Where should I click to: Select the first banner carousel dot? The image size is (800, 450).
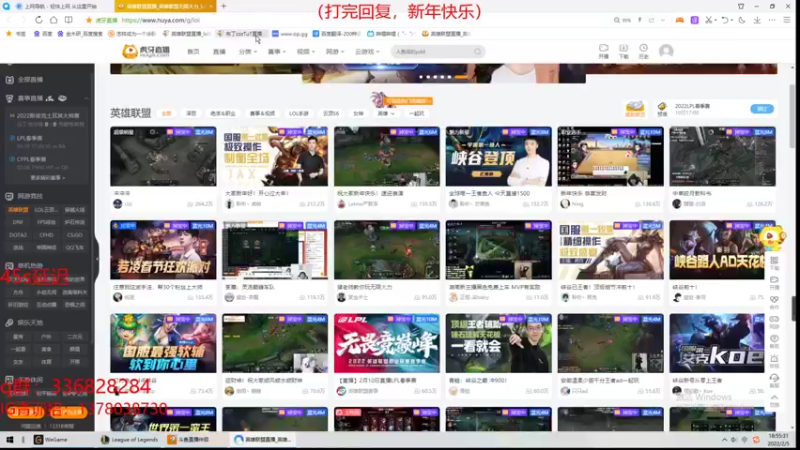[x=421, y=77]
